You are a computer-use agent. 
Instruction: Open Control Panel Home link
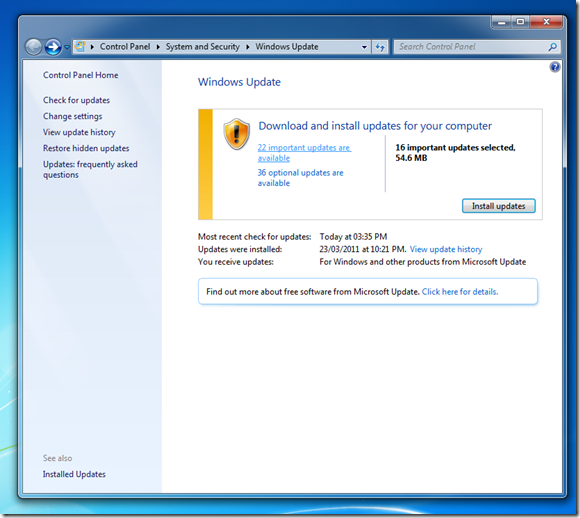click(x=81, y=75)
